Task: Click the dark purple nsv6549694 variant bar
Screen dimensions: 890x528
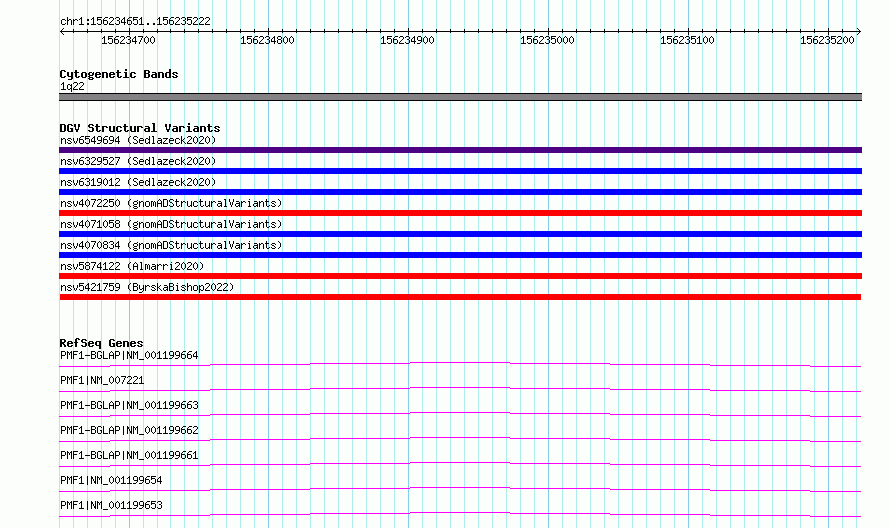Action: pyautogui.click(x=460, y=150)
